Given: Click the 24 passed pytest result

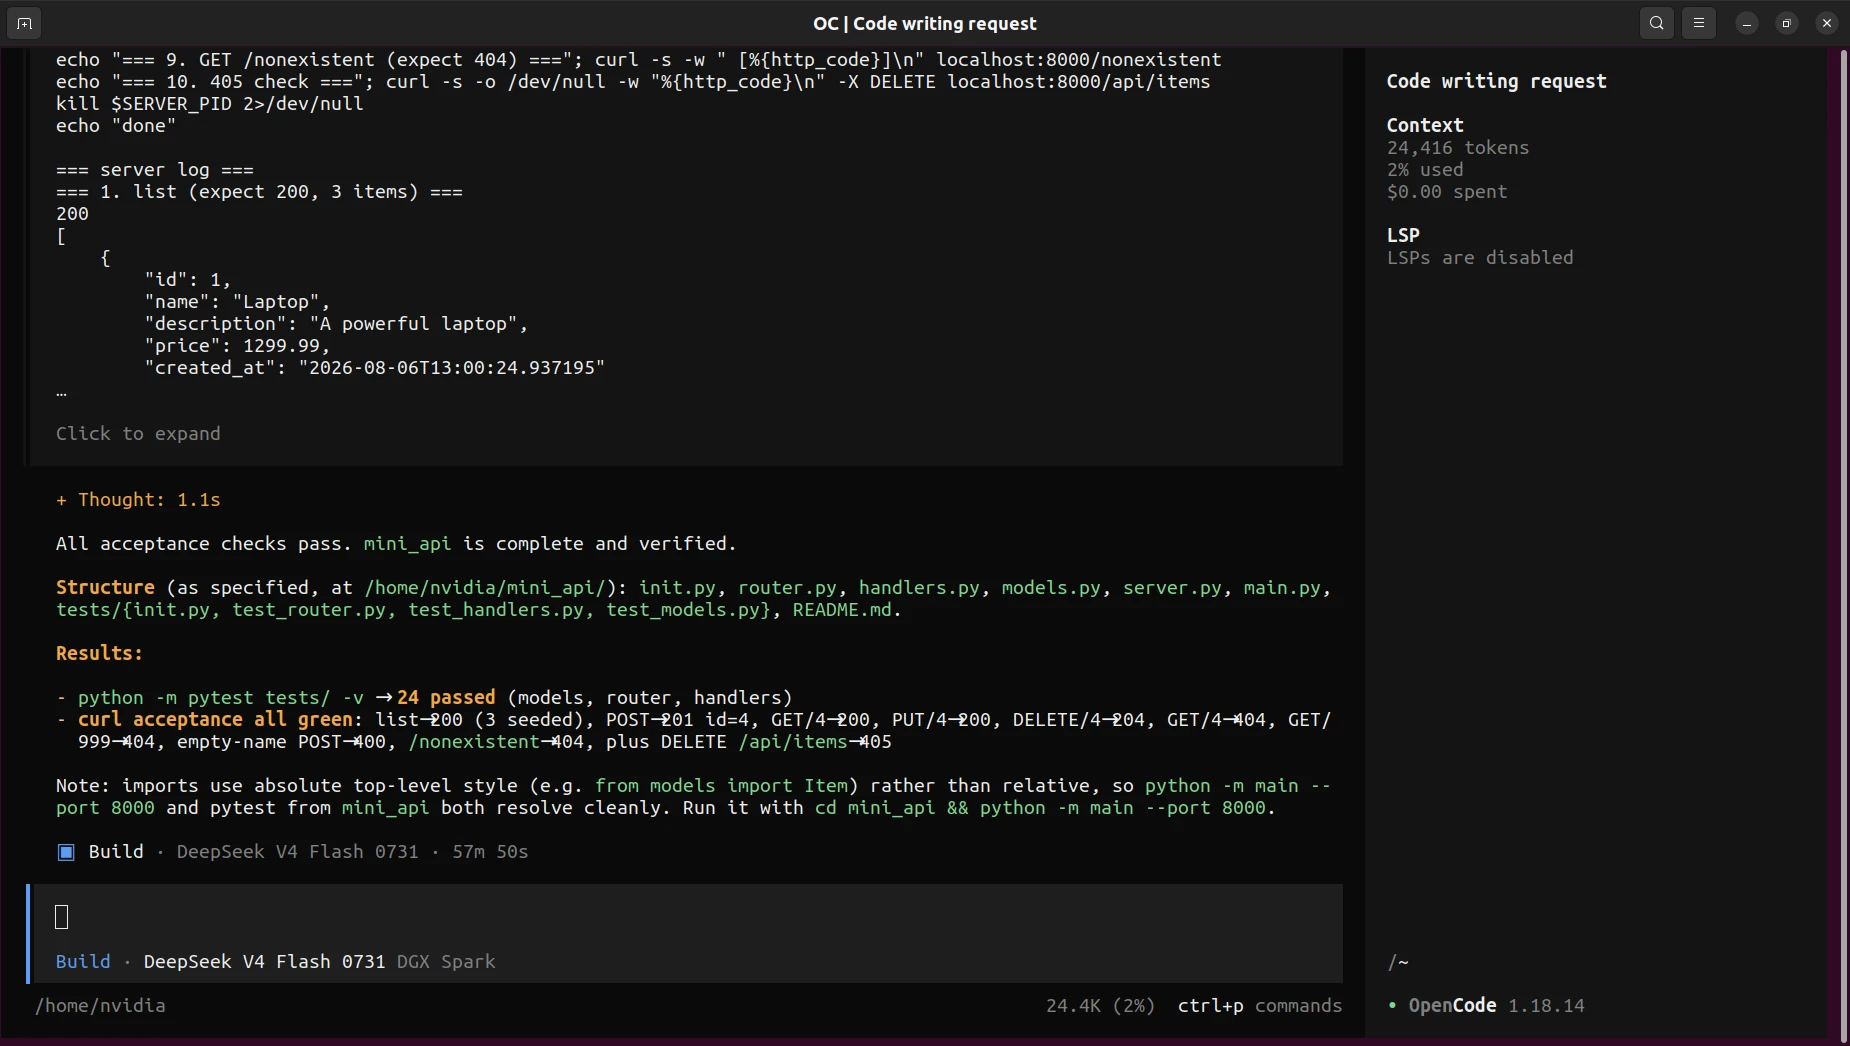Looking at the screenshot, I should (x=446, y=698).
